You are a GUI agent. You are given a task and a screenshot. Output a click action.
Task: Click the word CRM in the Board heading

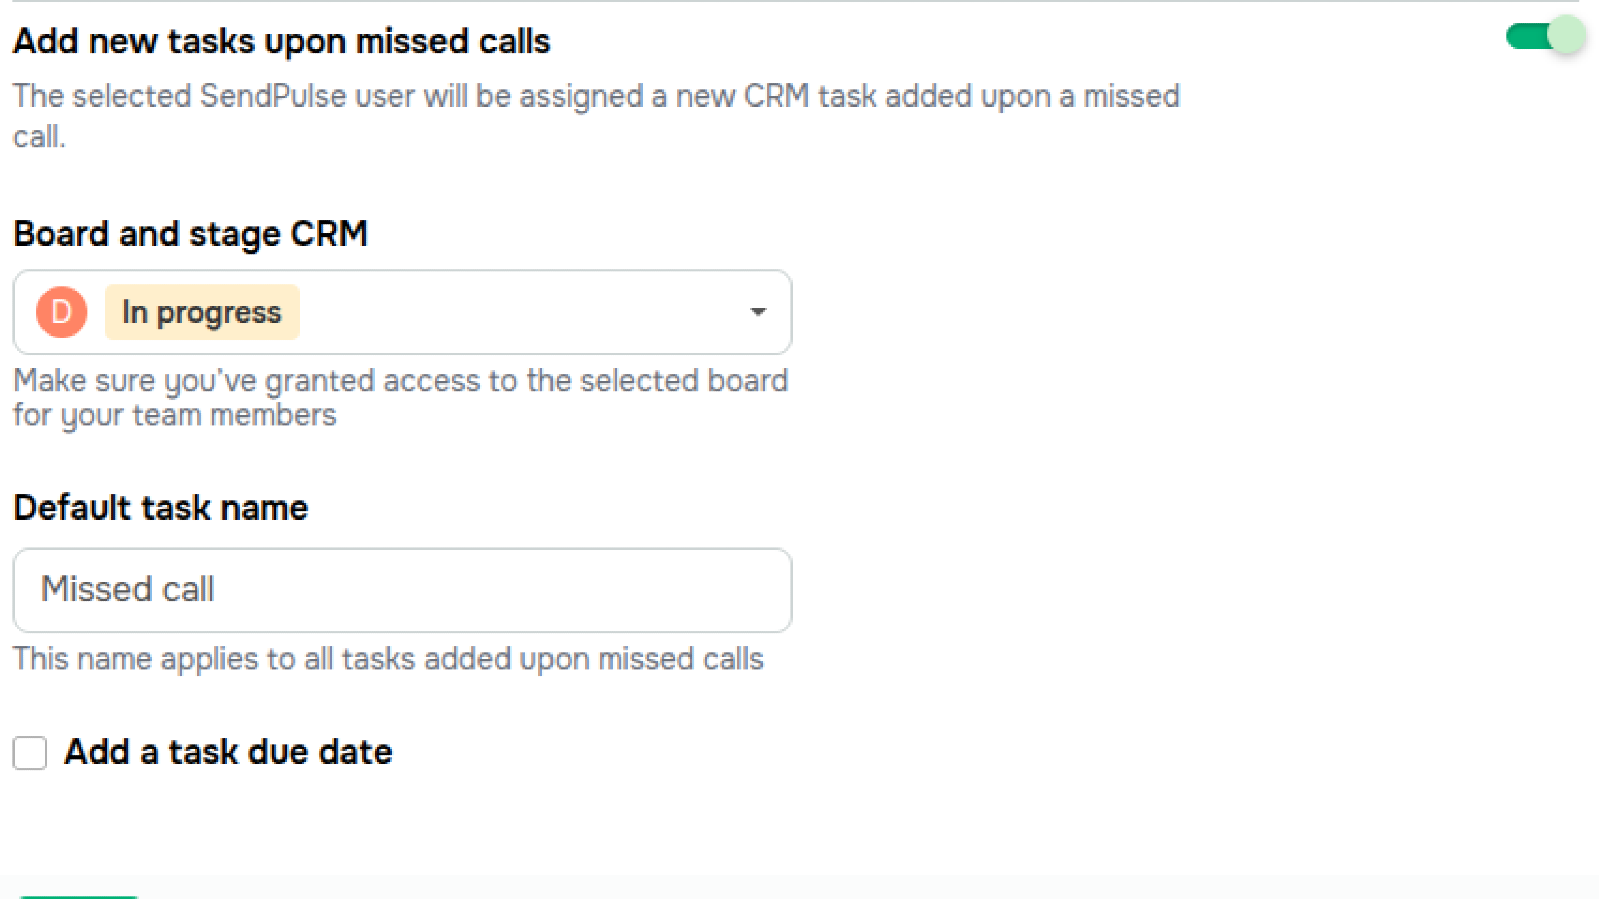coord(329,234)
